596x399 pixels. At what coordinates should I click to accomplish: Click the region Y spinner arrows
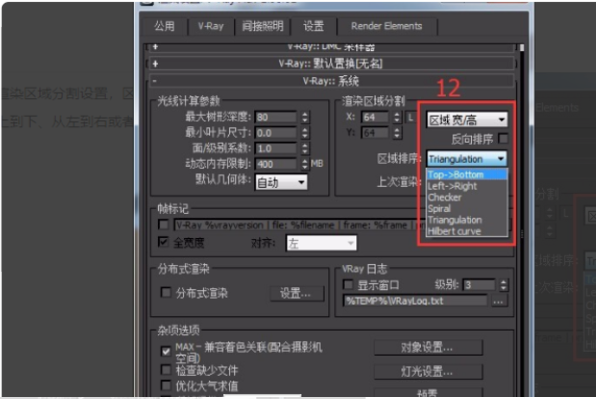(x=397, y=133)
